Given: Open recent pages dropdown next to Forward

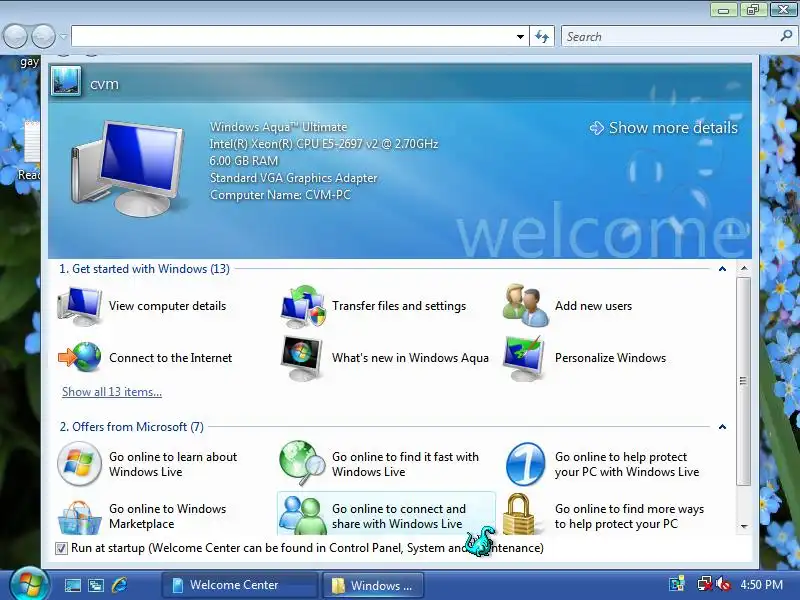Looking at the screenshot, I should 63,37.
